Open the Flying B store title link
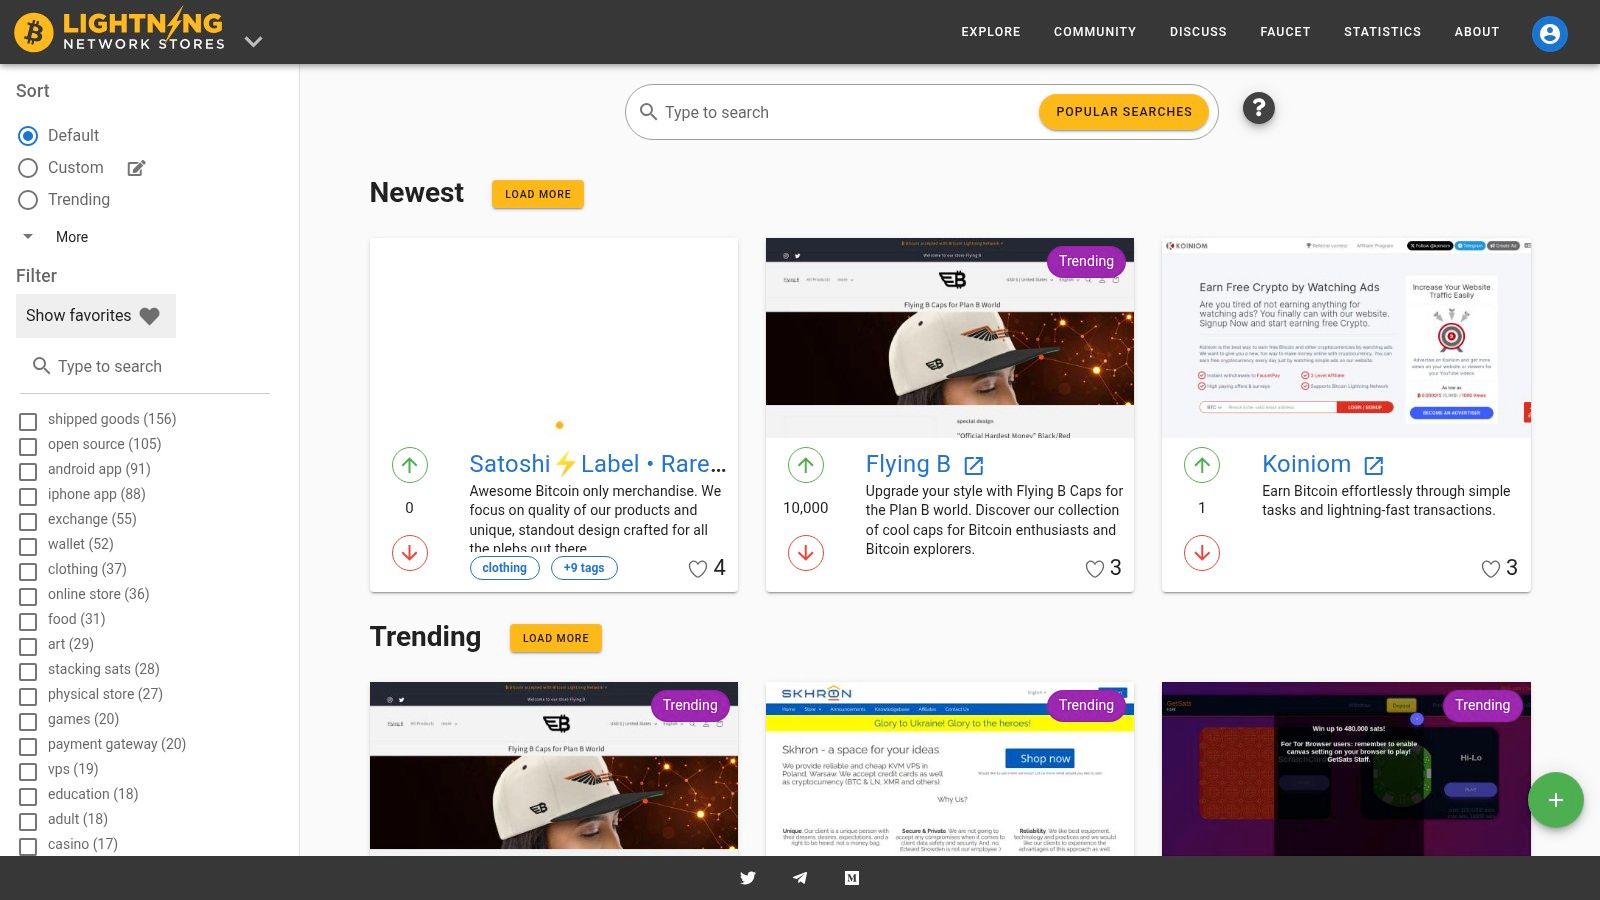The image size is (1600, 900). (x=908, y=464)
